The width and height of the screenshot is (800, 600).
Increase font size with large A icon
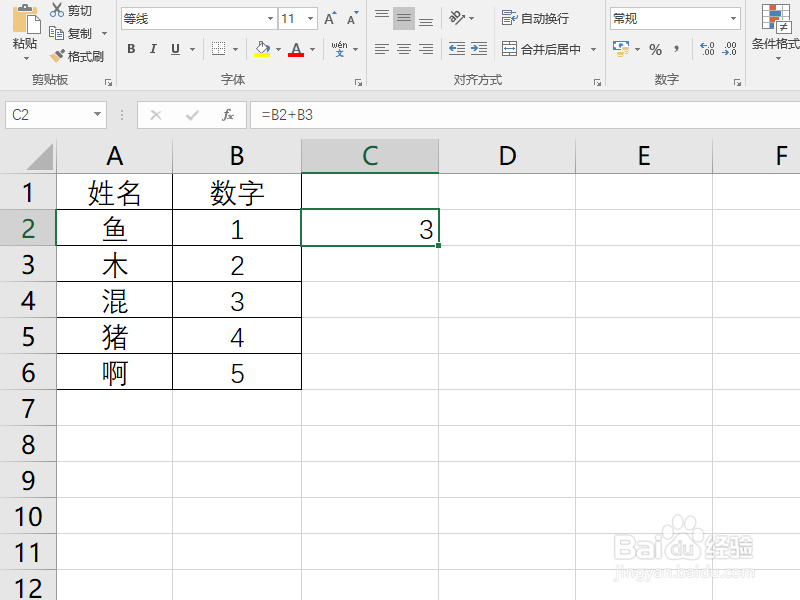click(x=331, y=19)
